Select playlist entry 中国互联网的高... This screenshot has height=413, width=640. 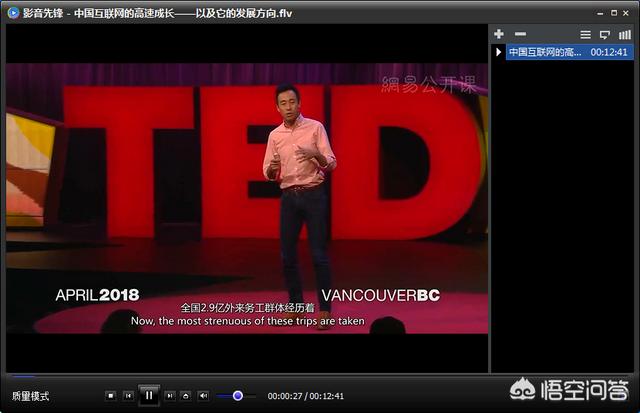pyautogui.click(x=570, y=52)
